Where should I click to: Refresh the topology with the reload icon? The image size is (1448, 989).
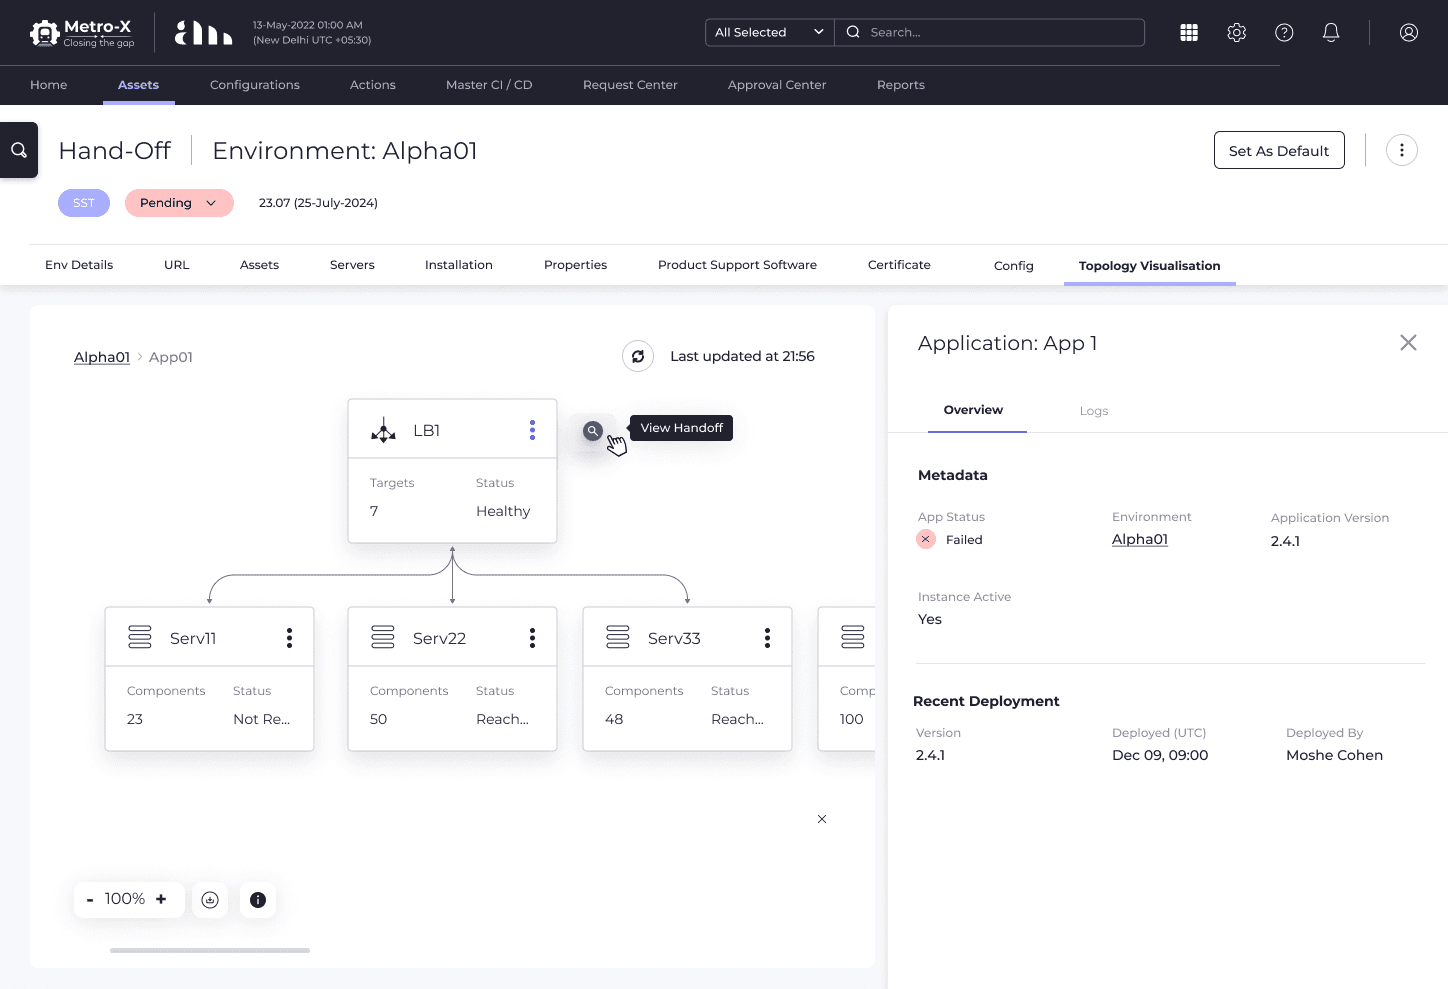point(638,356)
